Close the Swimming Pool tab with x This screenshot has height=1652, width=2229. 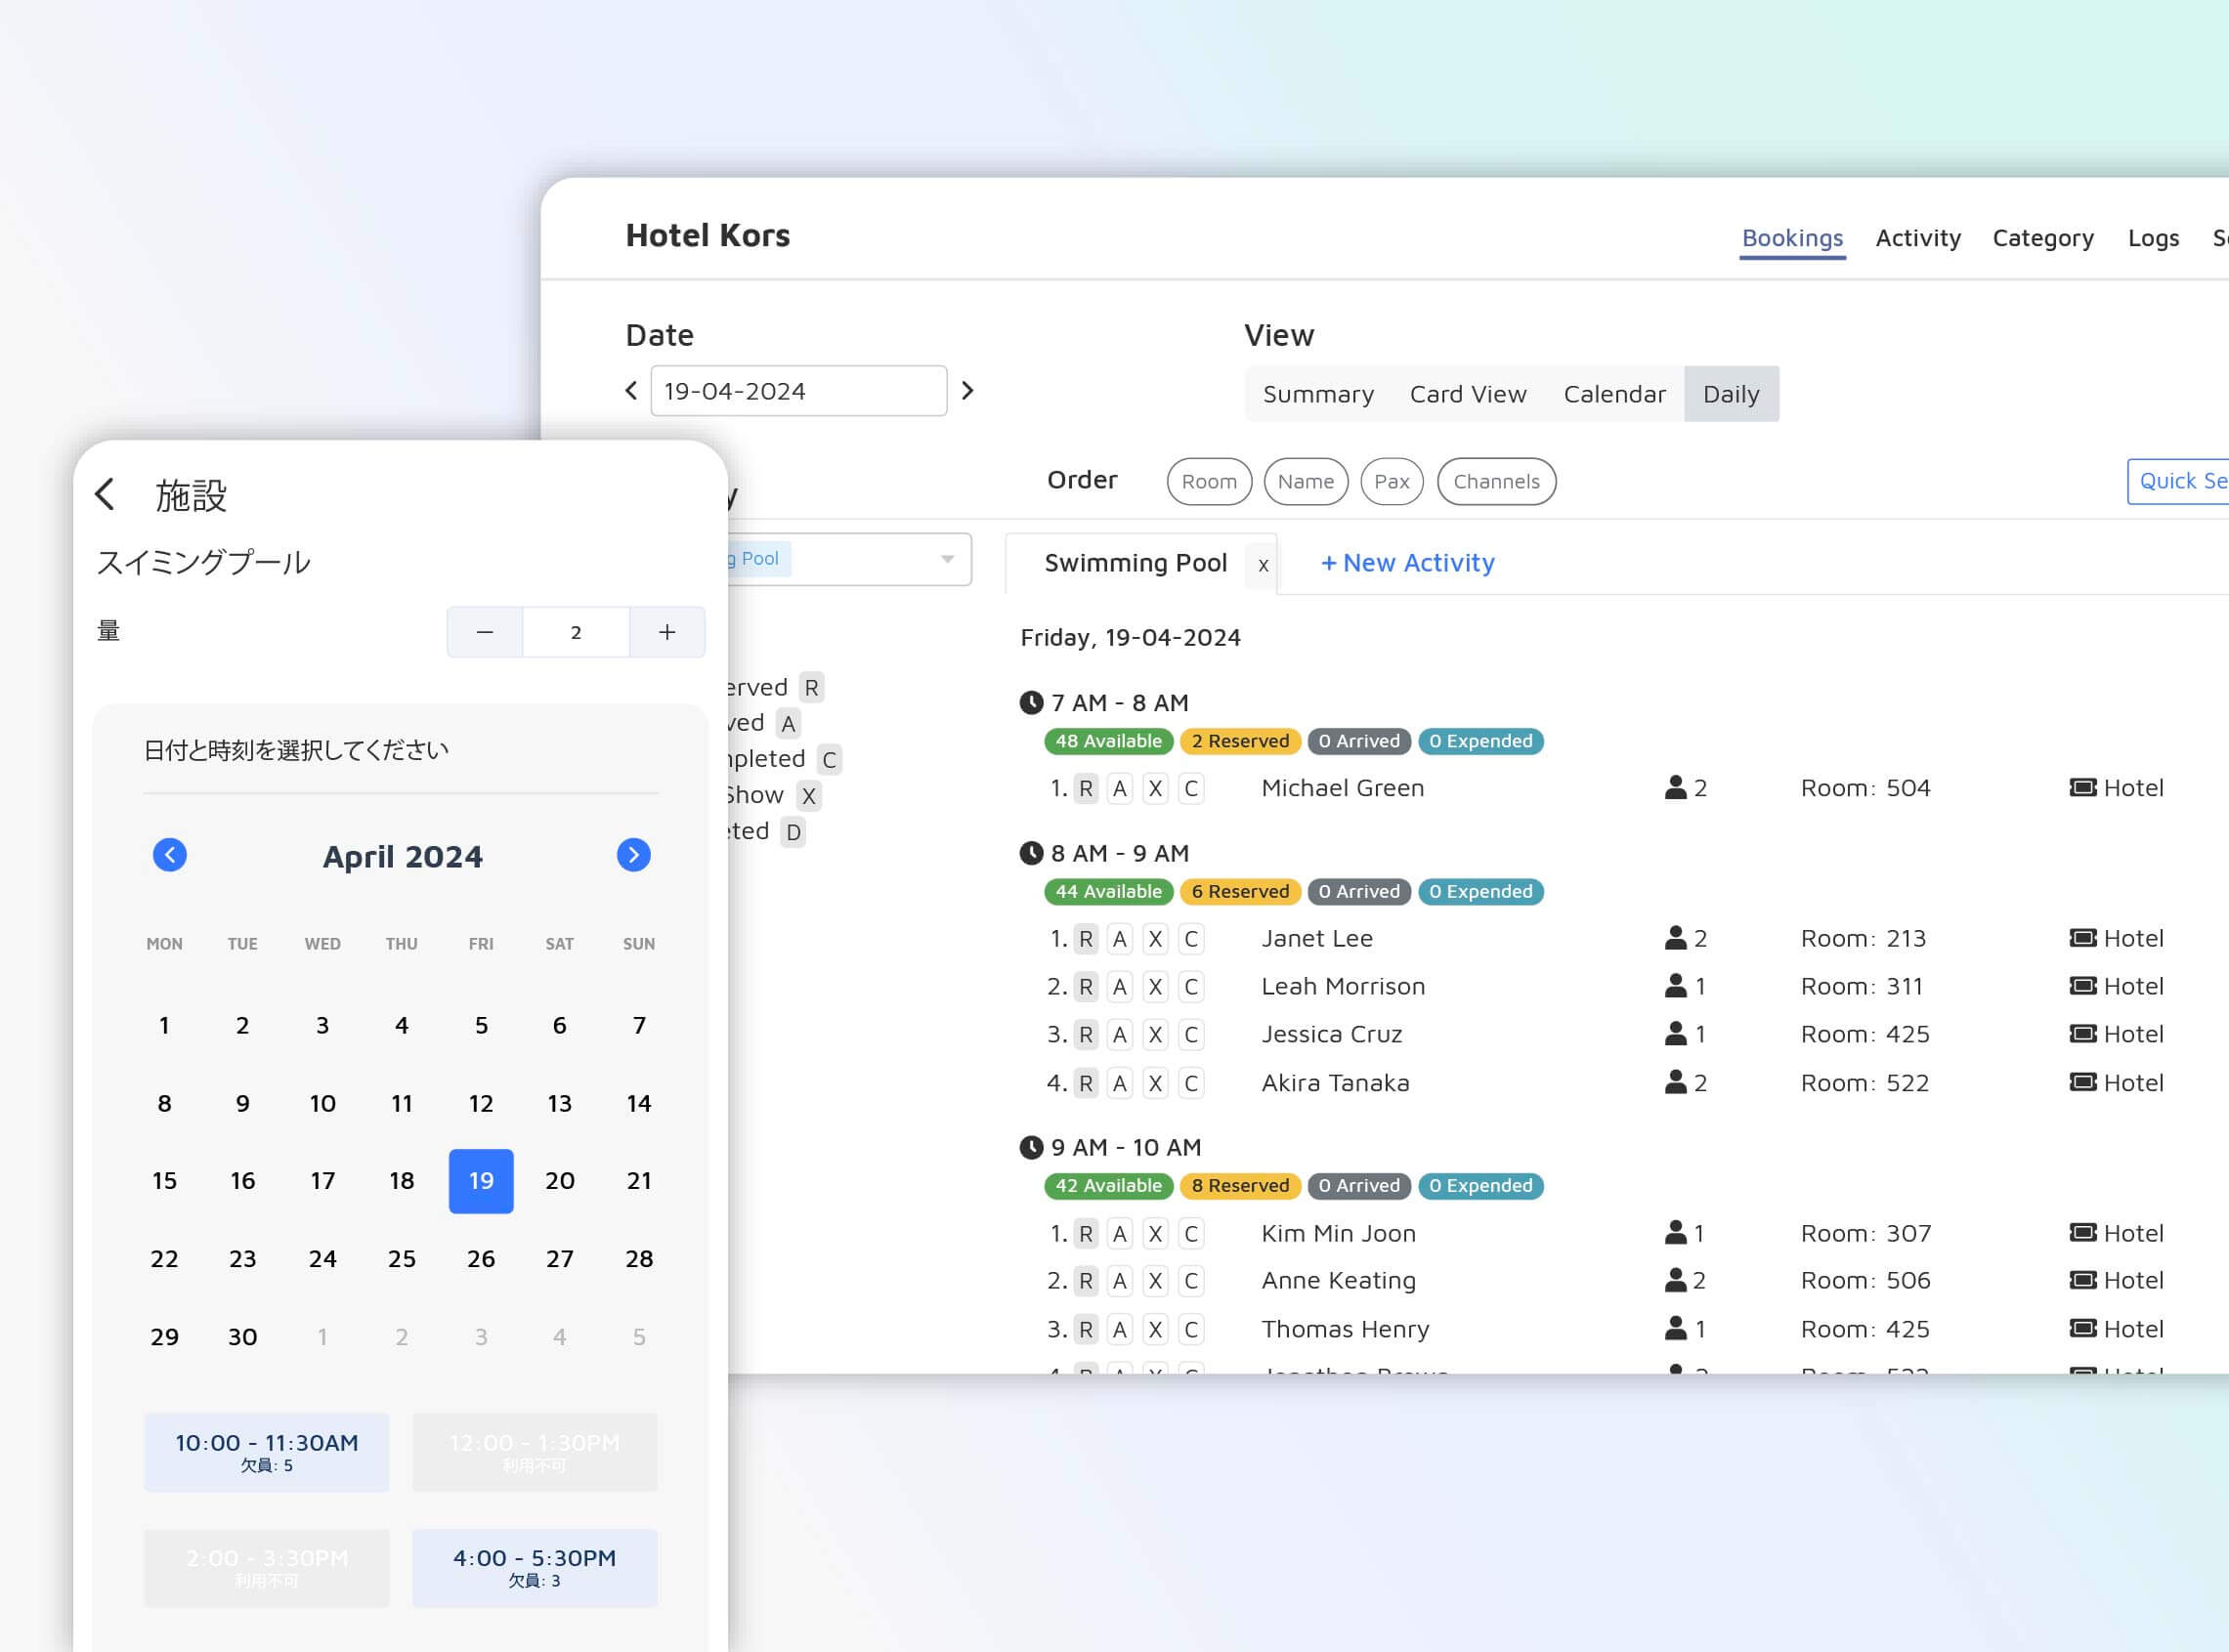pos(1263,565)
